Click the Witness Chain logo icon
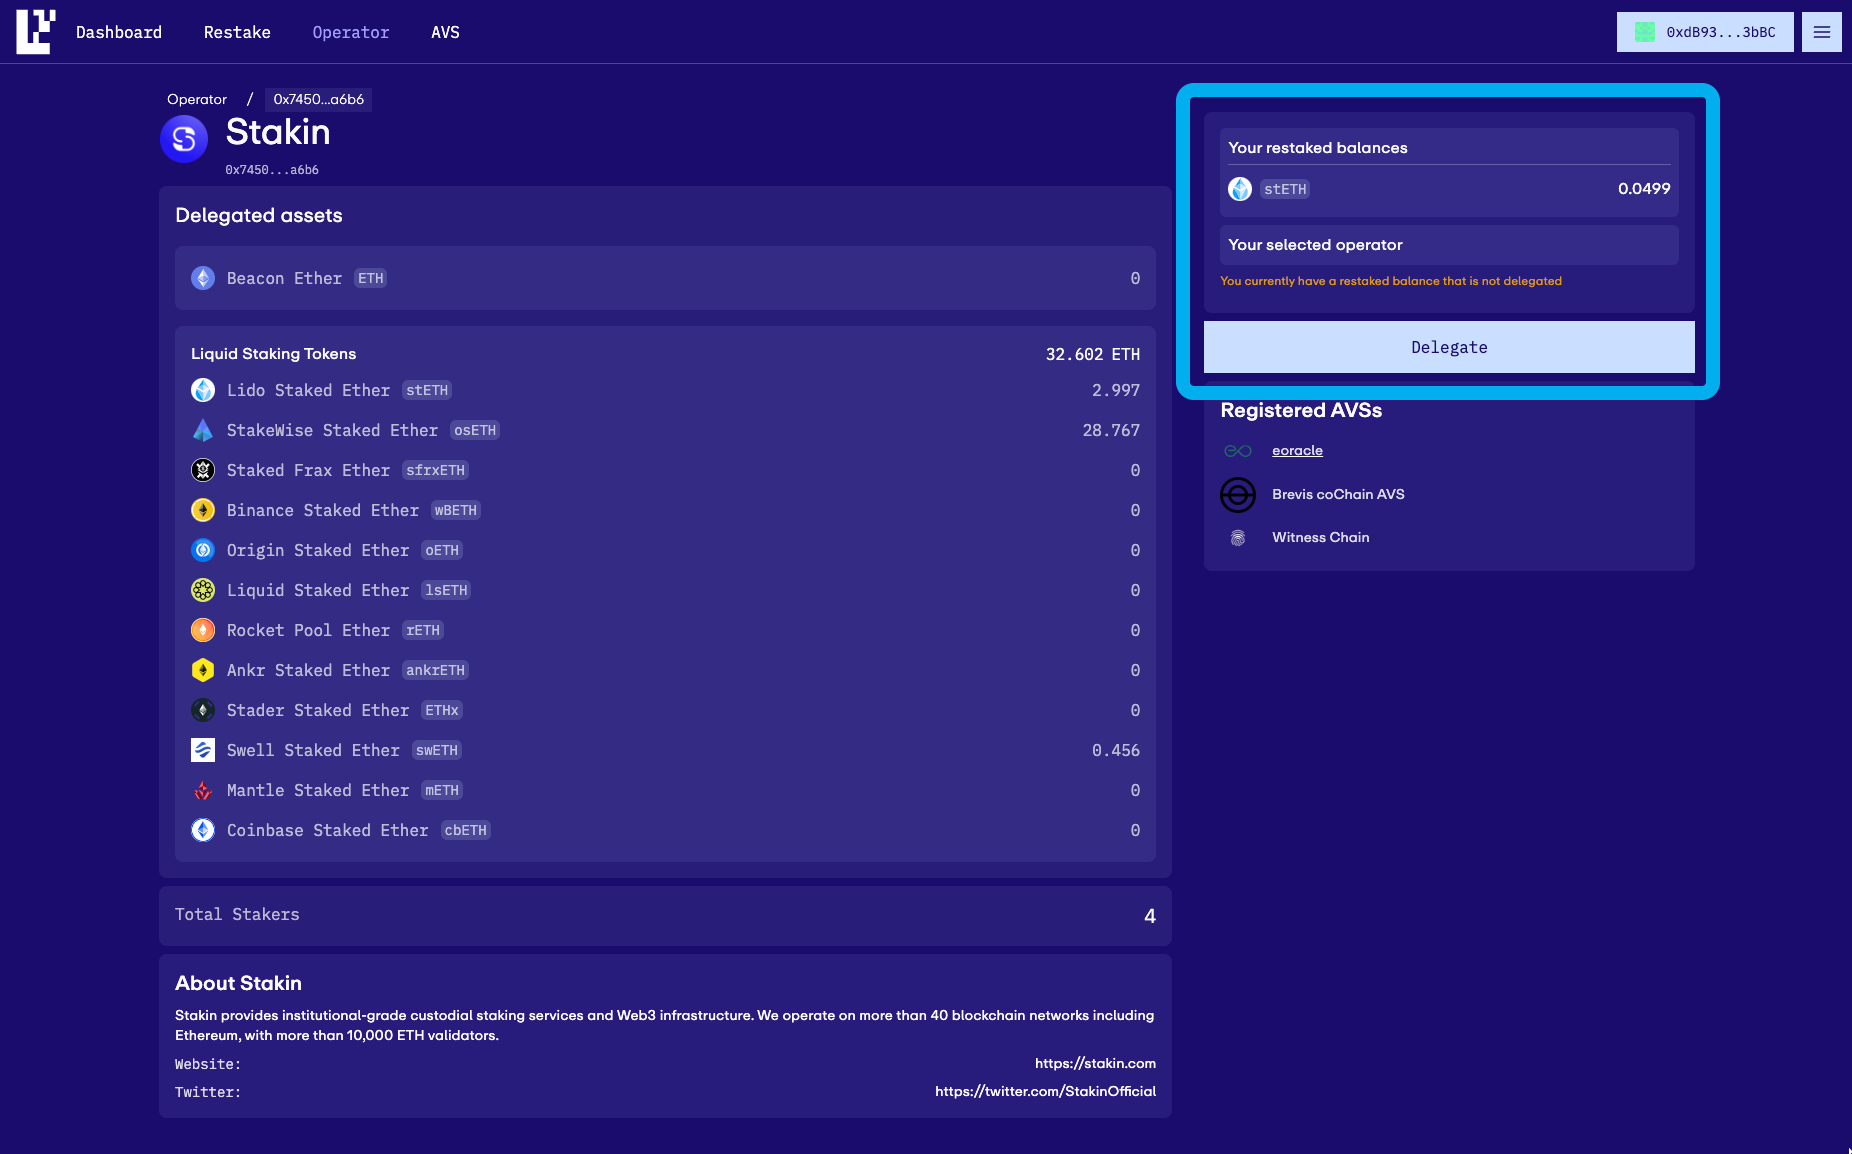 tap(1238, 538)
